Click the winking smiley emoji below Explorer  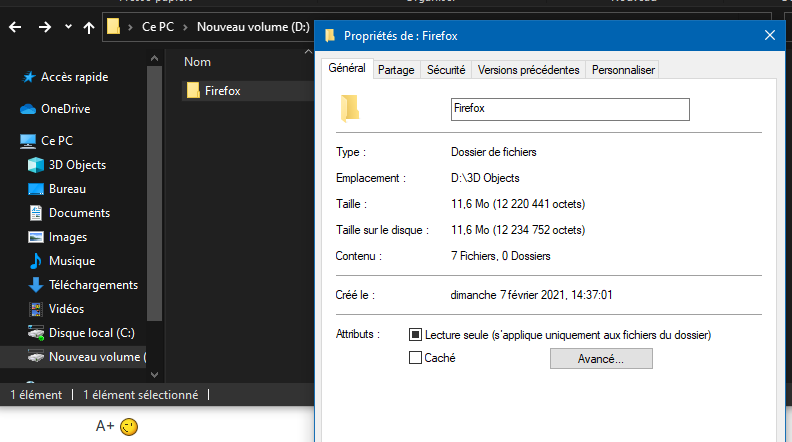tap(129, 427)
